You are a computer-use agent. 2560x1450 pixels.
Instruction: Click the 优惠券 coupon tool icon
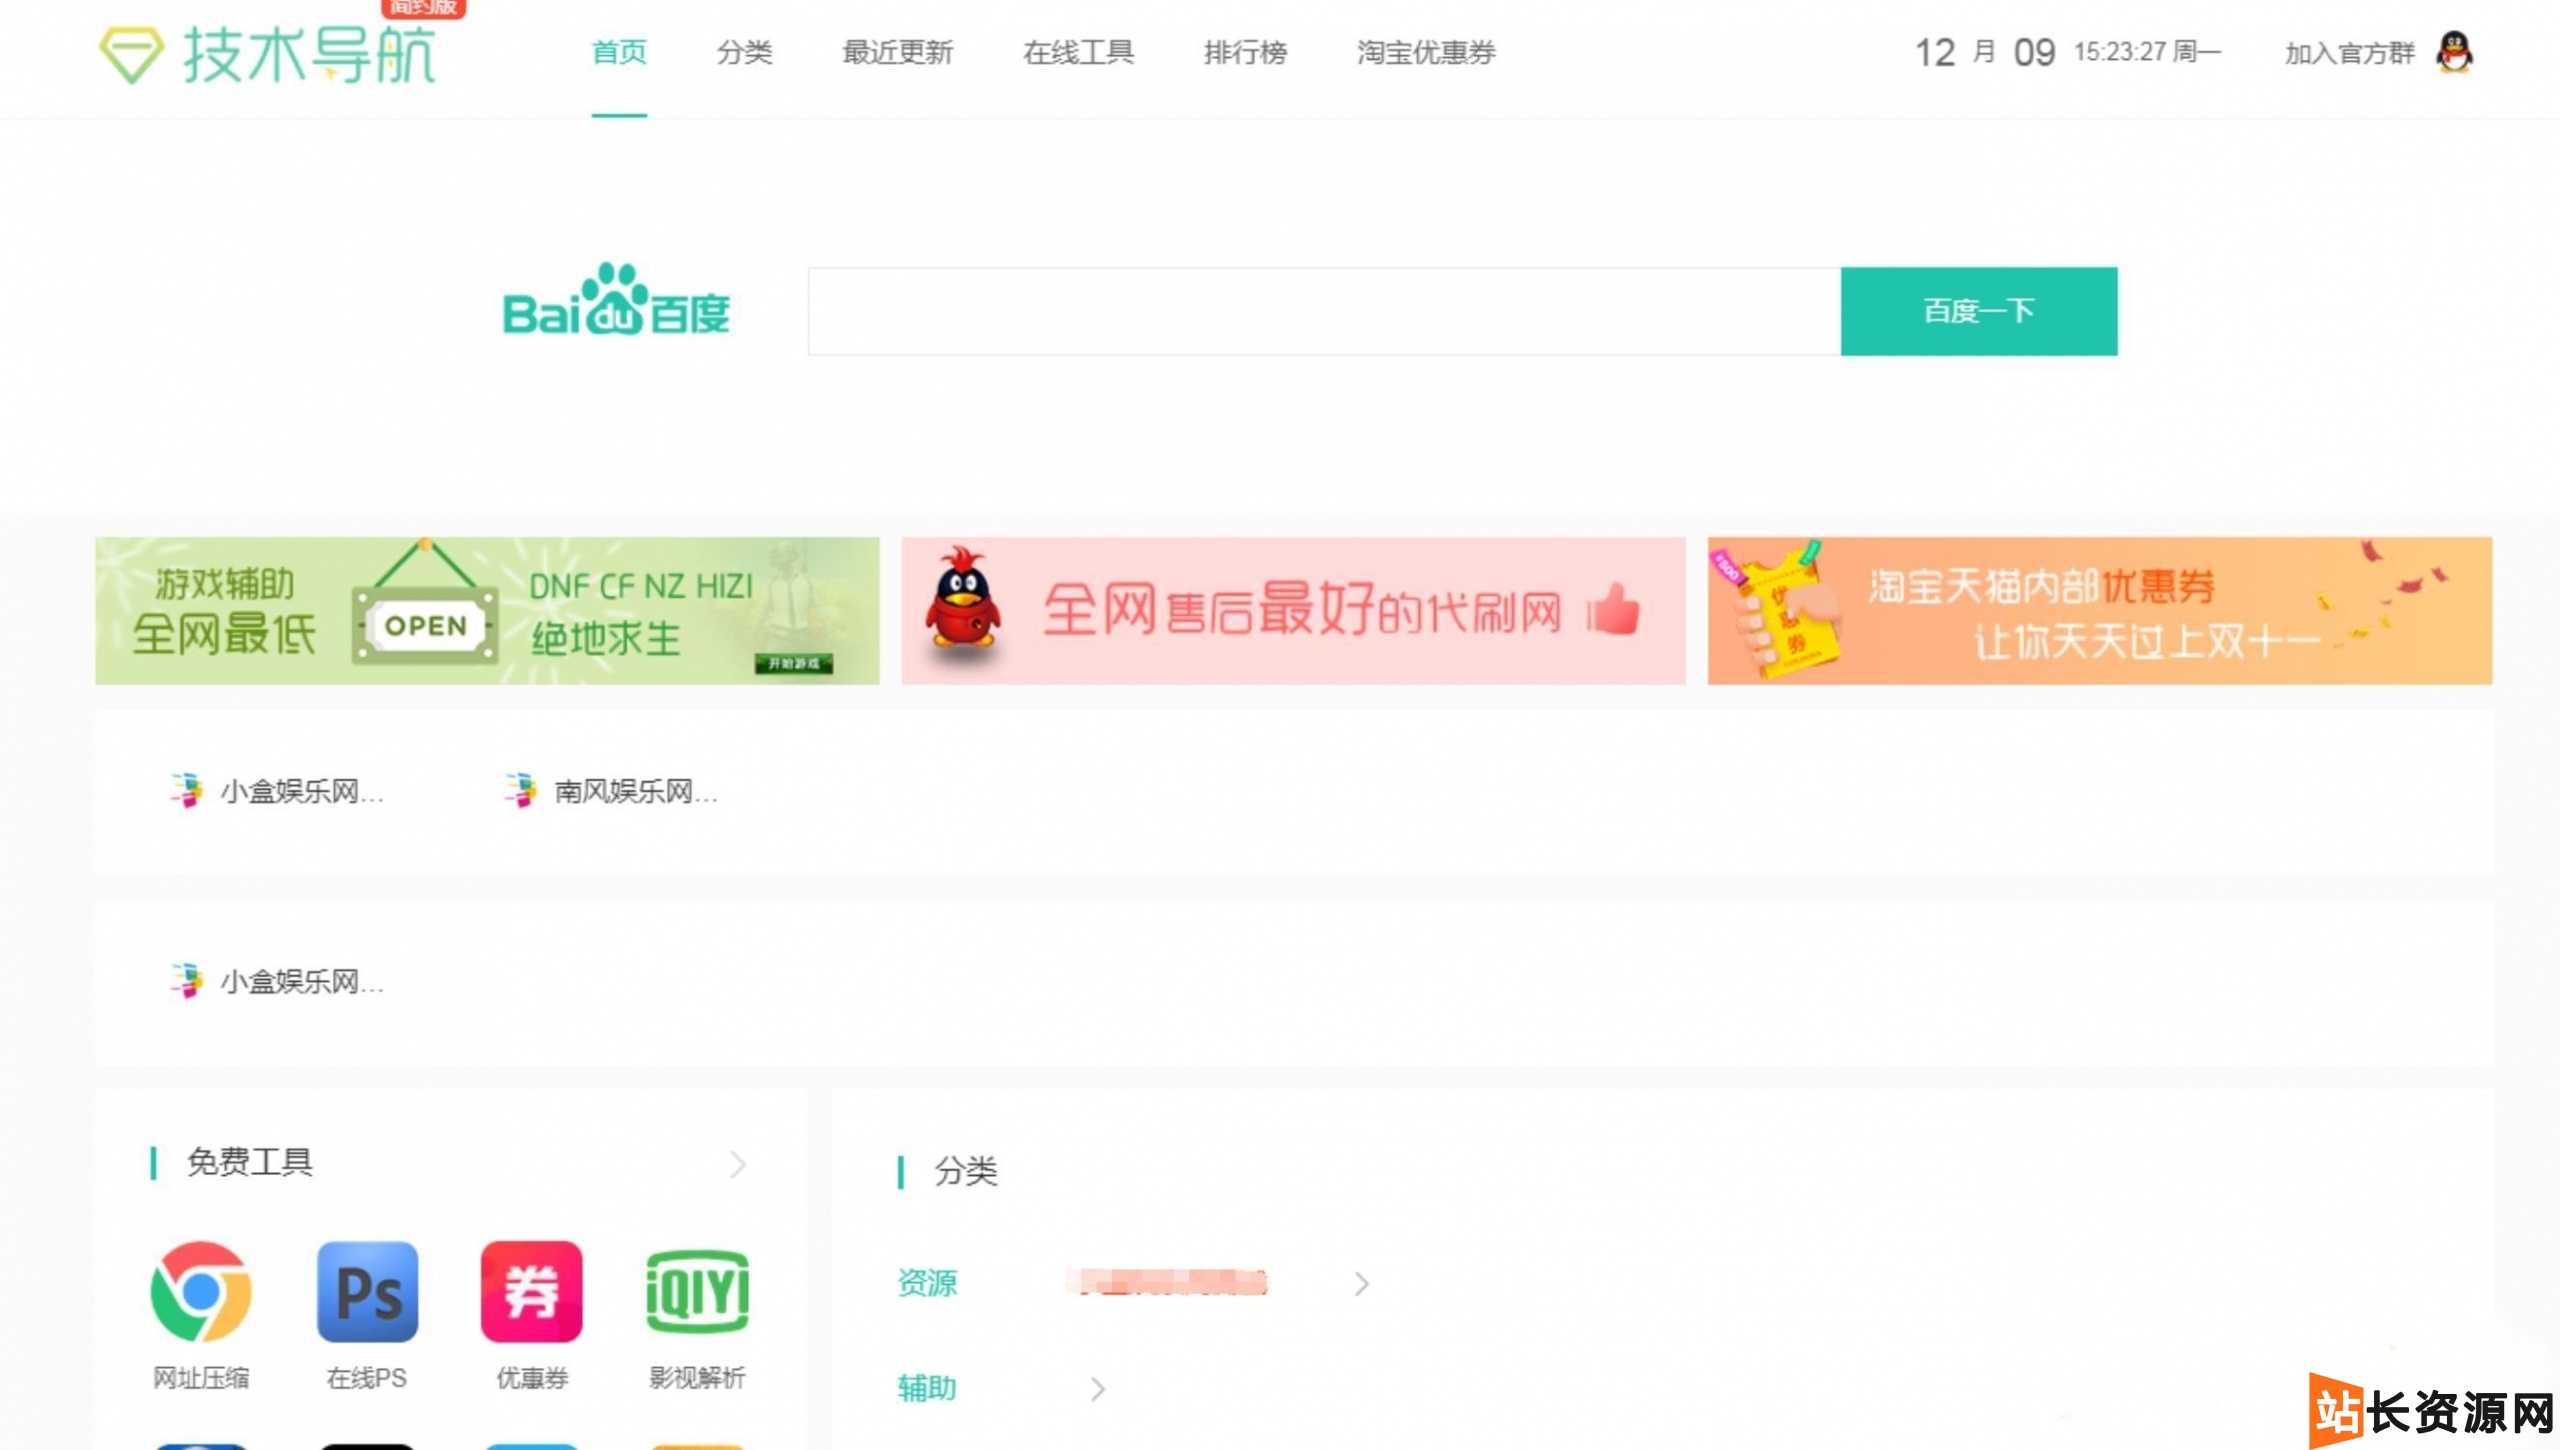click(530, 1292)
